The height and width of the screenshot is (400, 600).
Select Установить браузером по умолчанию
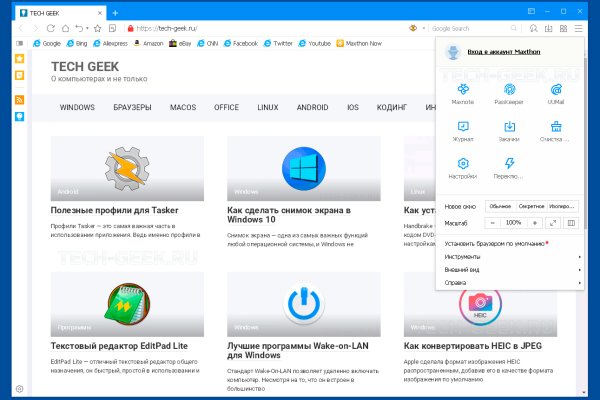pos(495,243)
